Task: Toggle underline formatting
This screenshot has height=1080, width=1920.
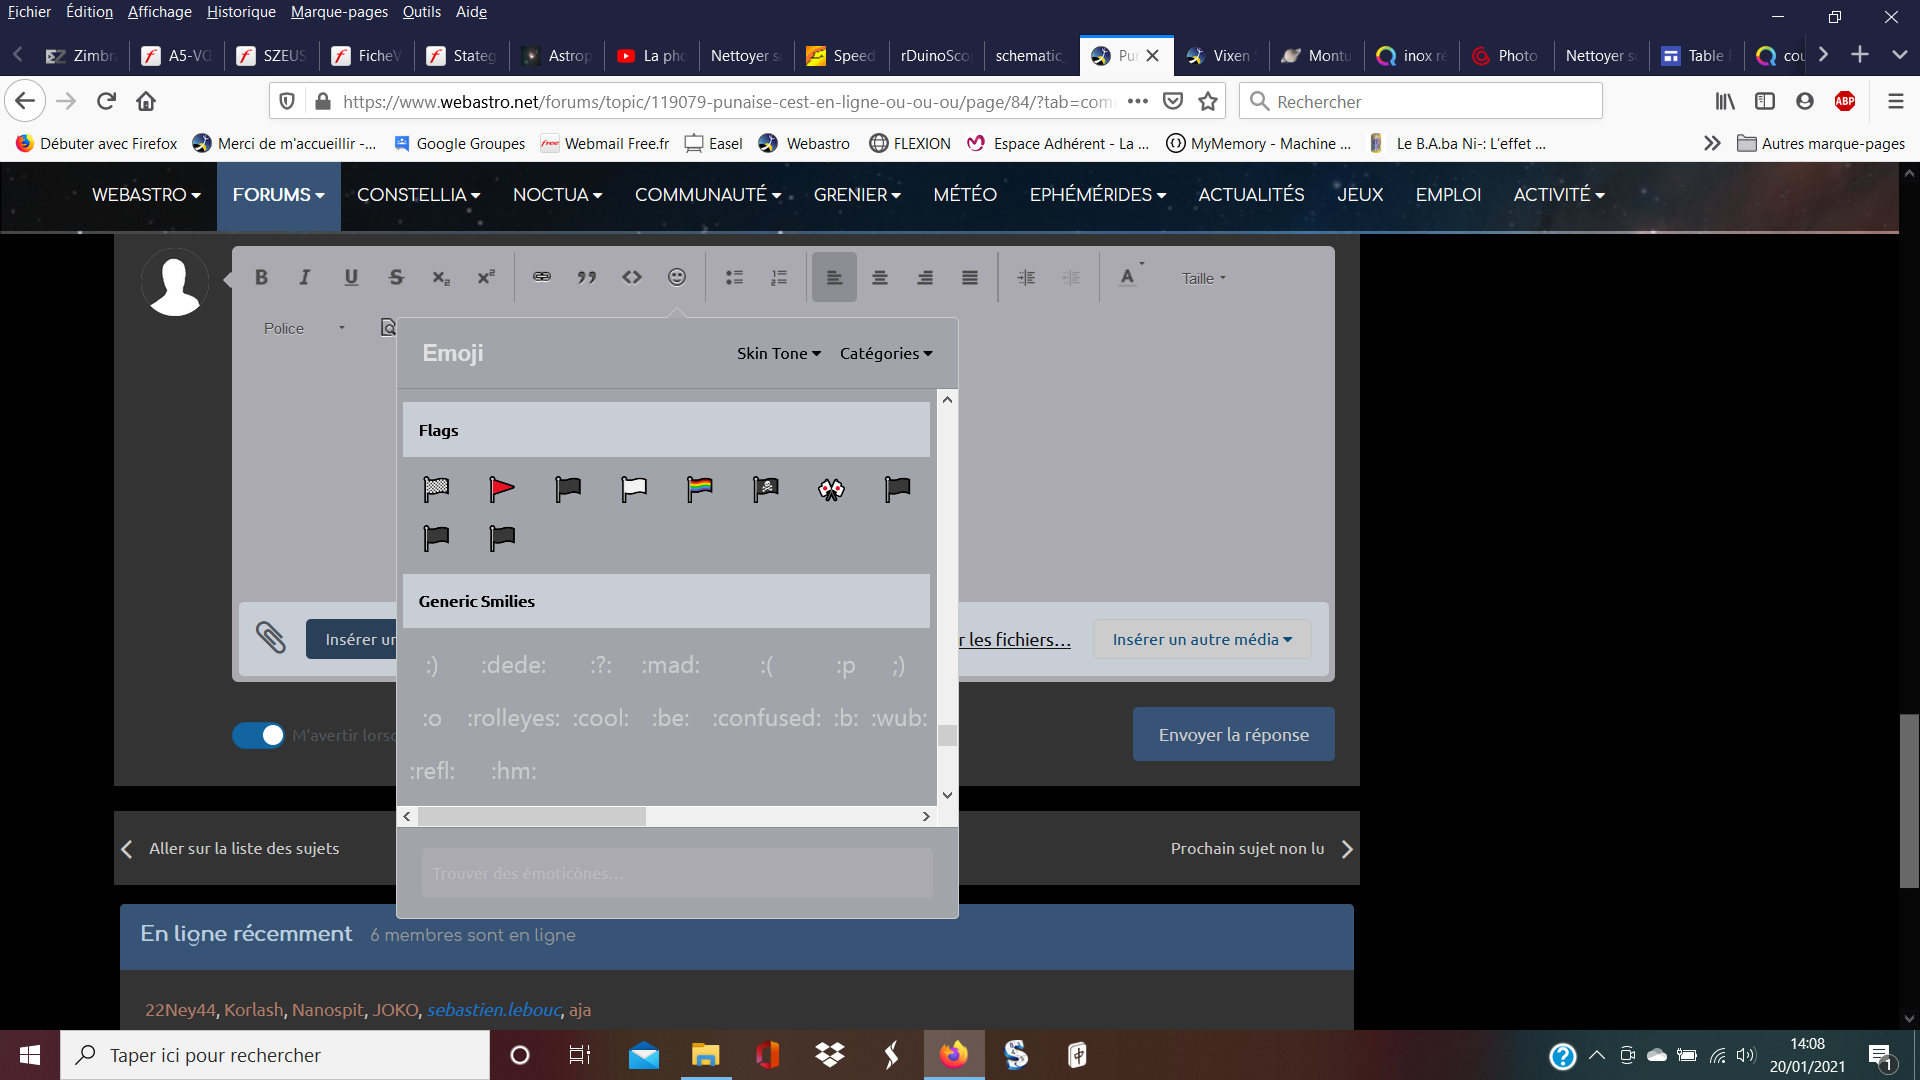Action: pyautogui.click(x=351, y=278)
